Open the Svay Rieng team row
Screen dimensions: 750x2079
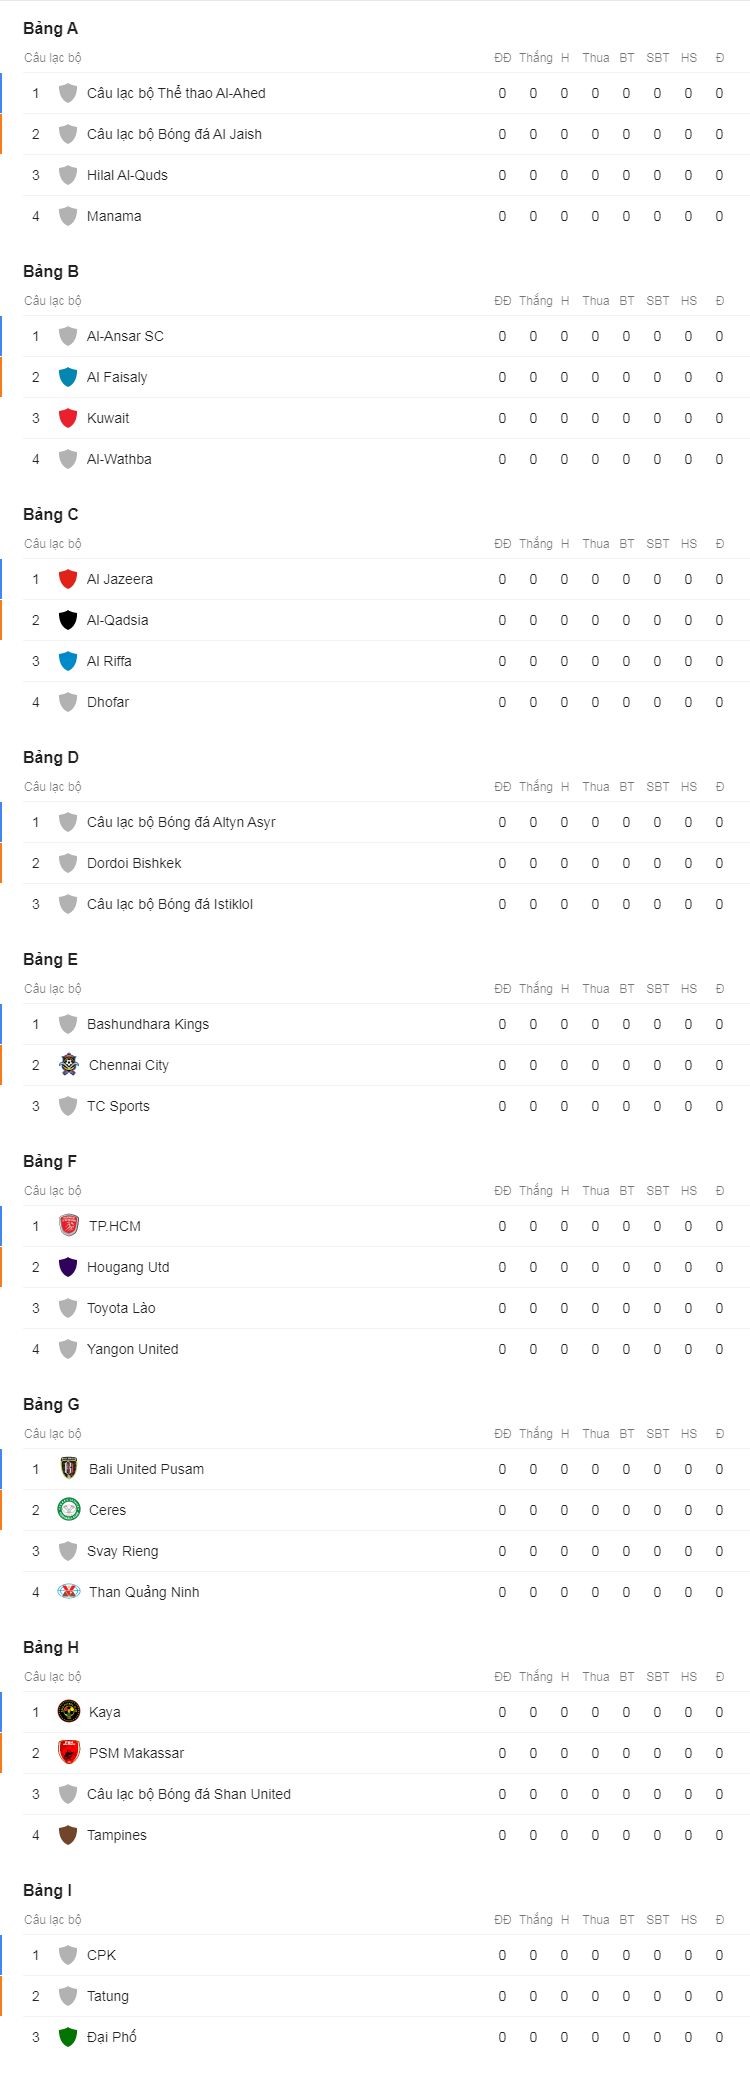tap(386, 1551)
